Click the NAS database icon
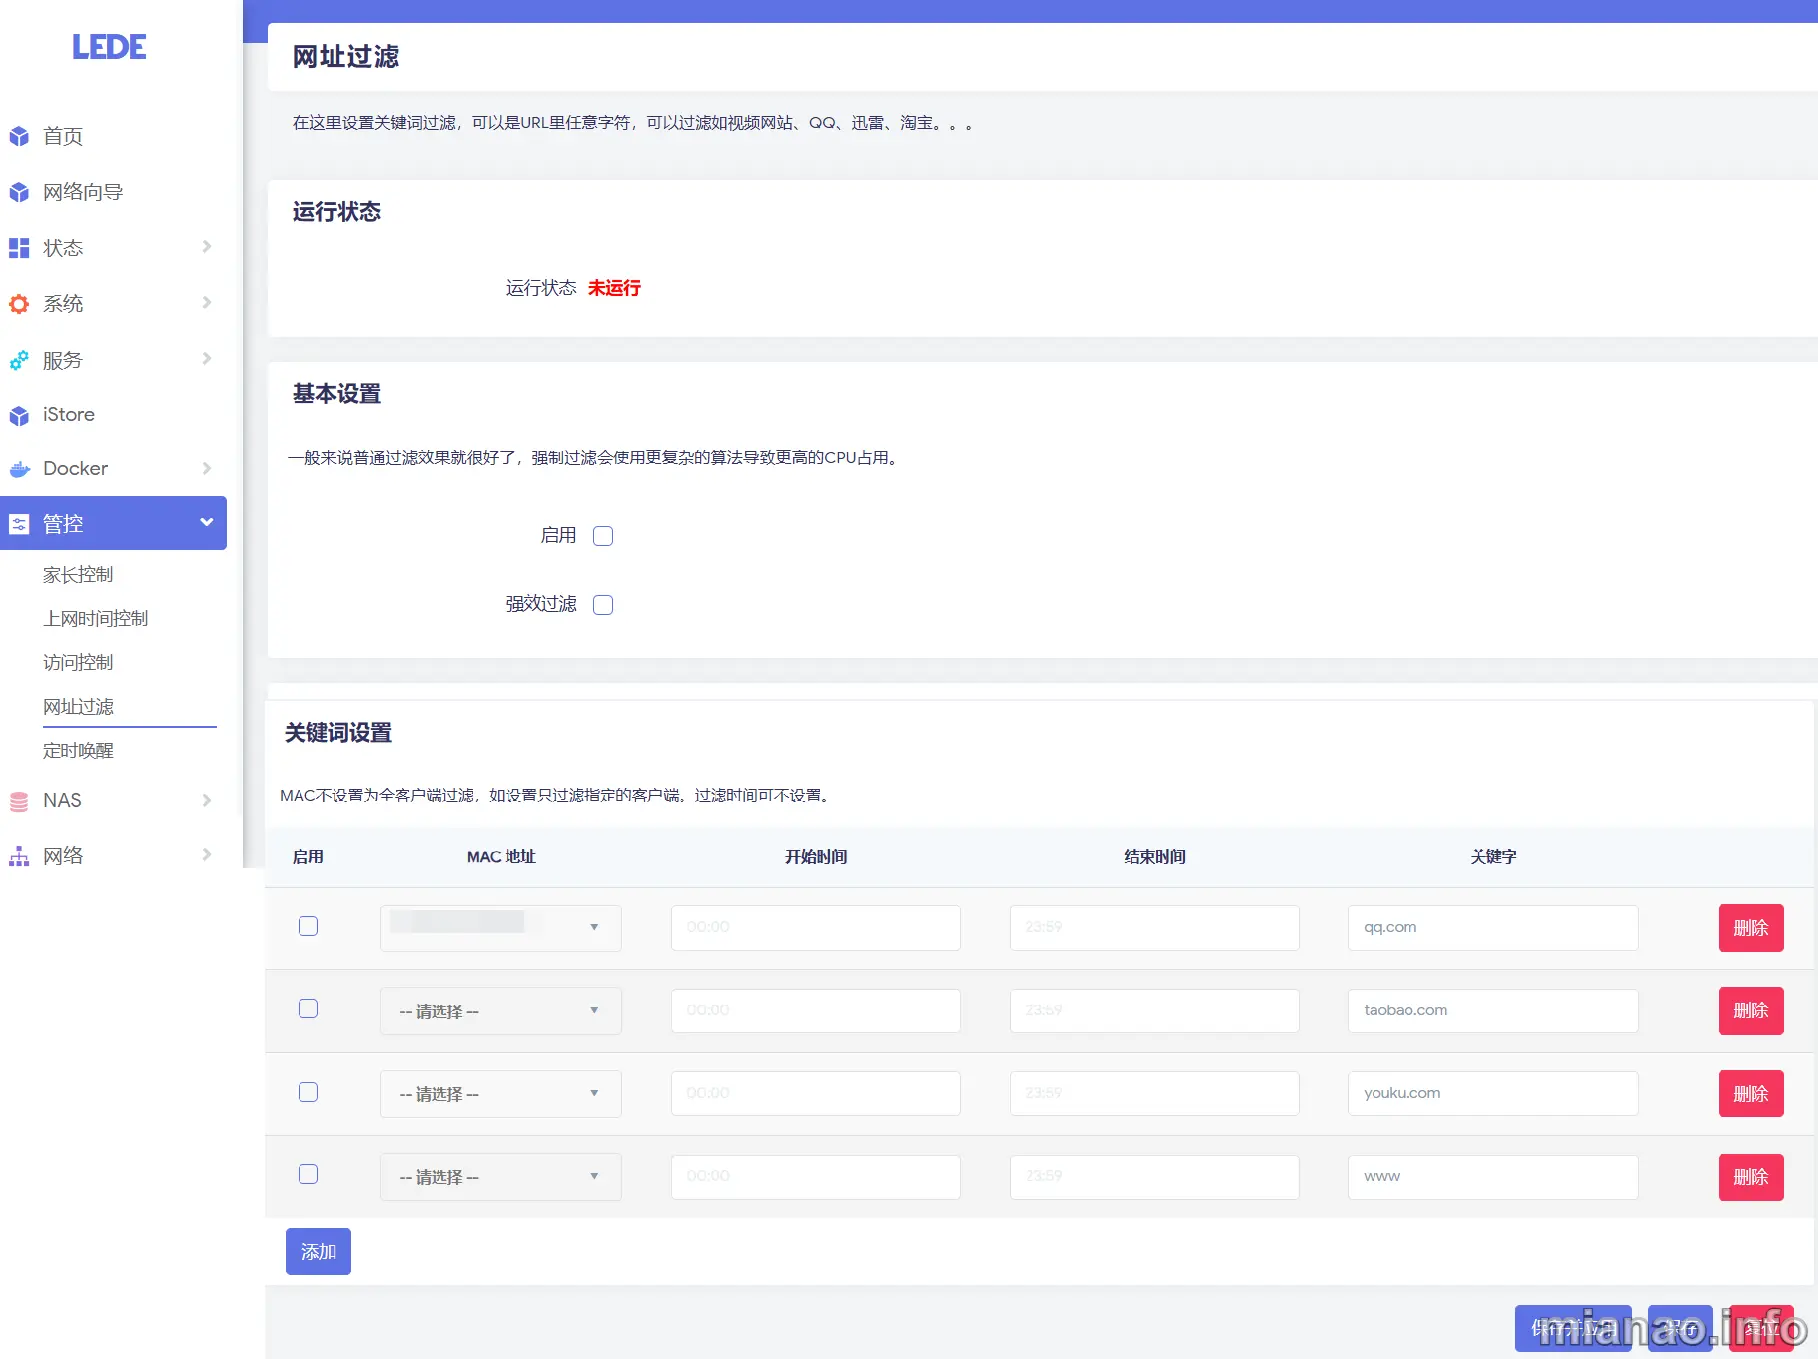The height and width of the screenshot is (1359, 1818). pyautogui.click(x=19, y=801)
